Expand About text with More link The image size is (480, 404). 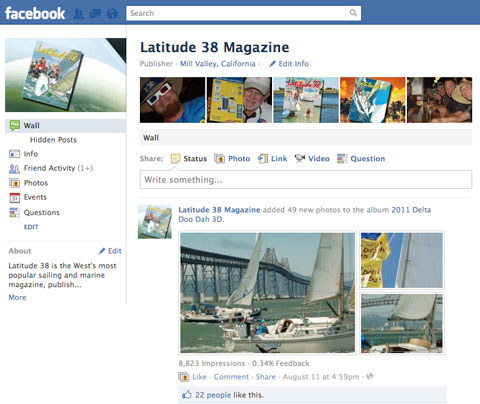pos(17,297)
